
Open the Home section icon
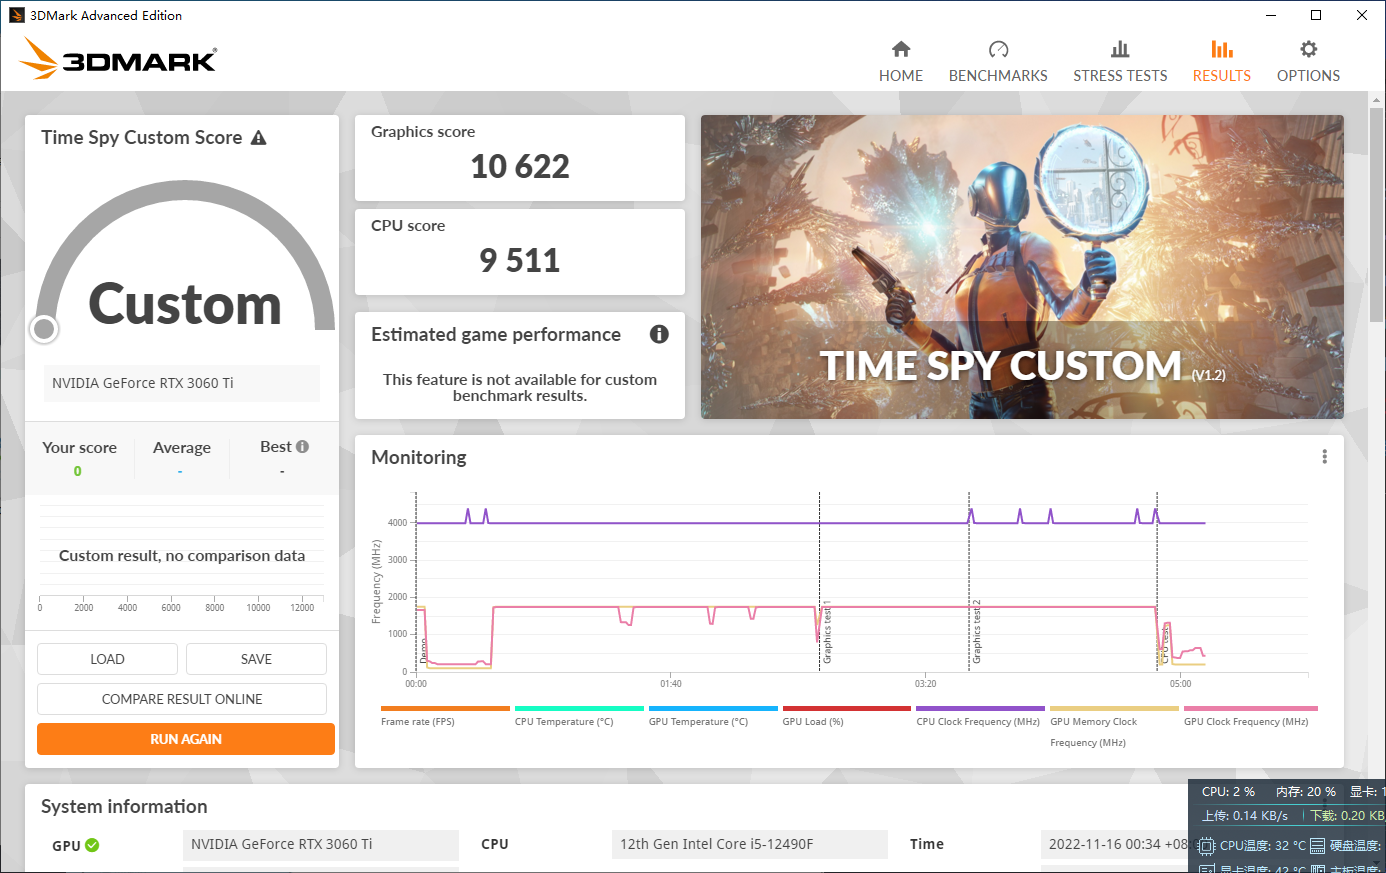[901, 49]
